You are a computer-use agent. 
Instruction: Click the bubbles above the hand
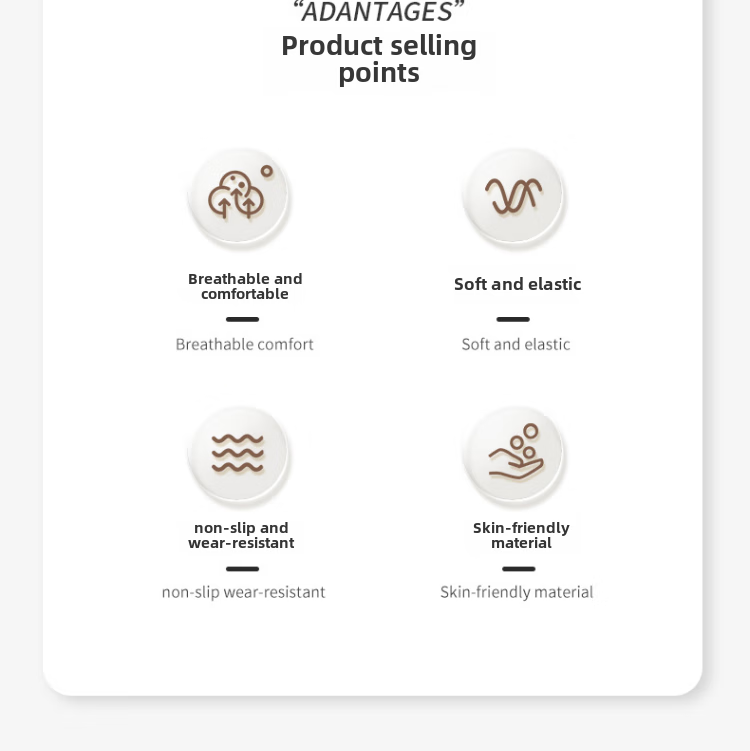525,436
